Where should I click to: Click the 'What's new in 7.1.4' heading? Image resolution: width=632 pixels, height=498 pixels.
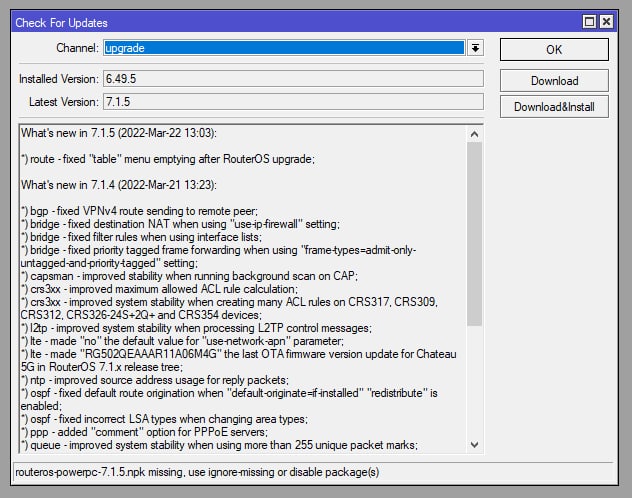pos(118,185)
